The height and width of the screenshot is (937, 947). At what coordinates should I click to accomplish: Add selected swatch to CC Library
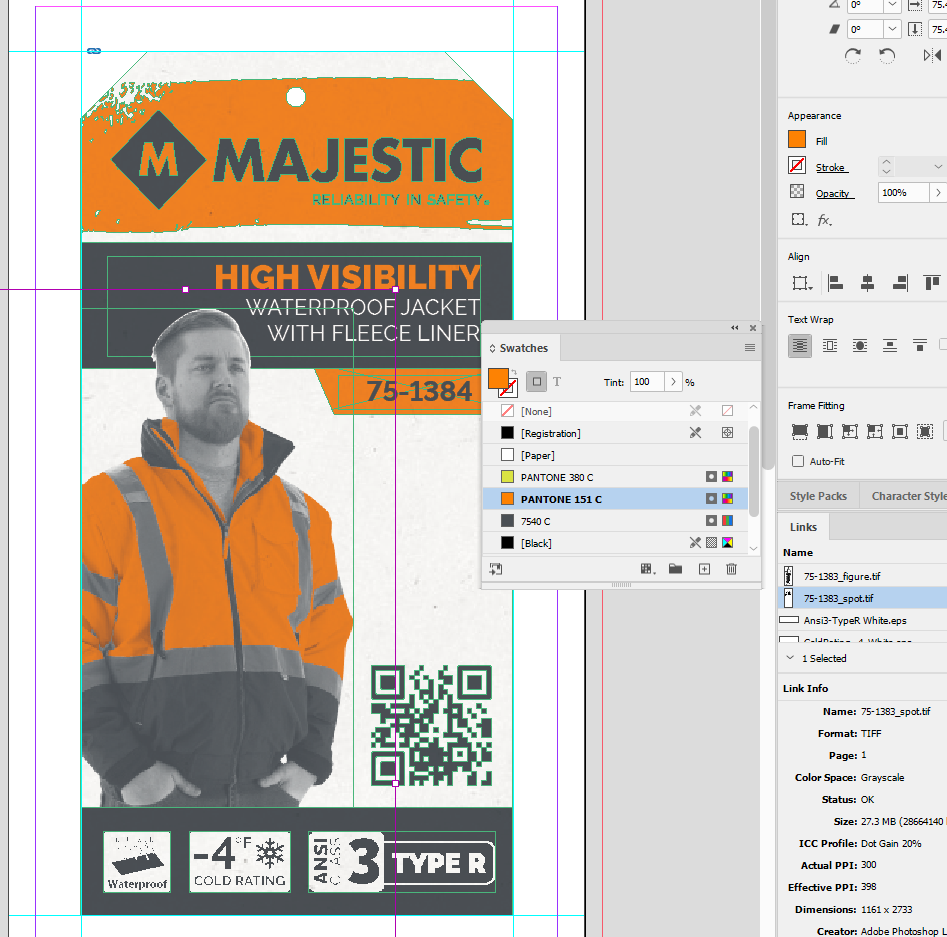tap(496, 569)
